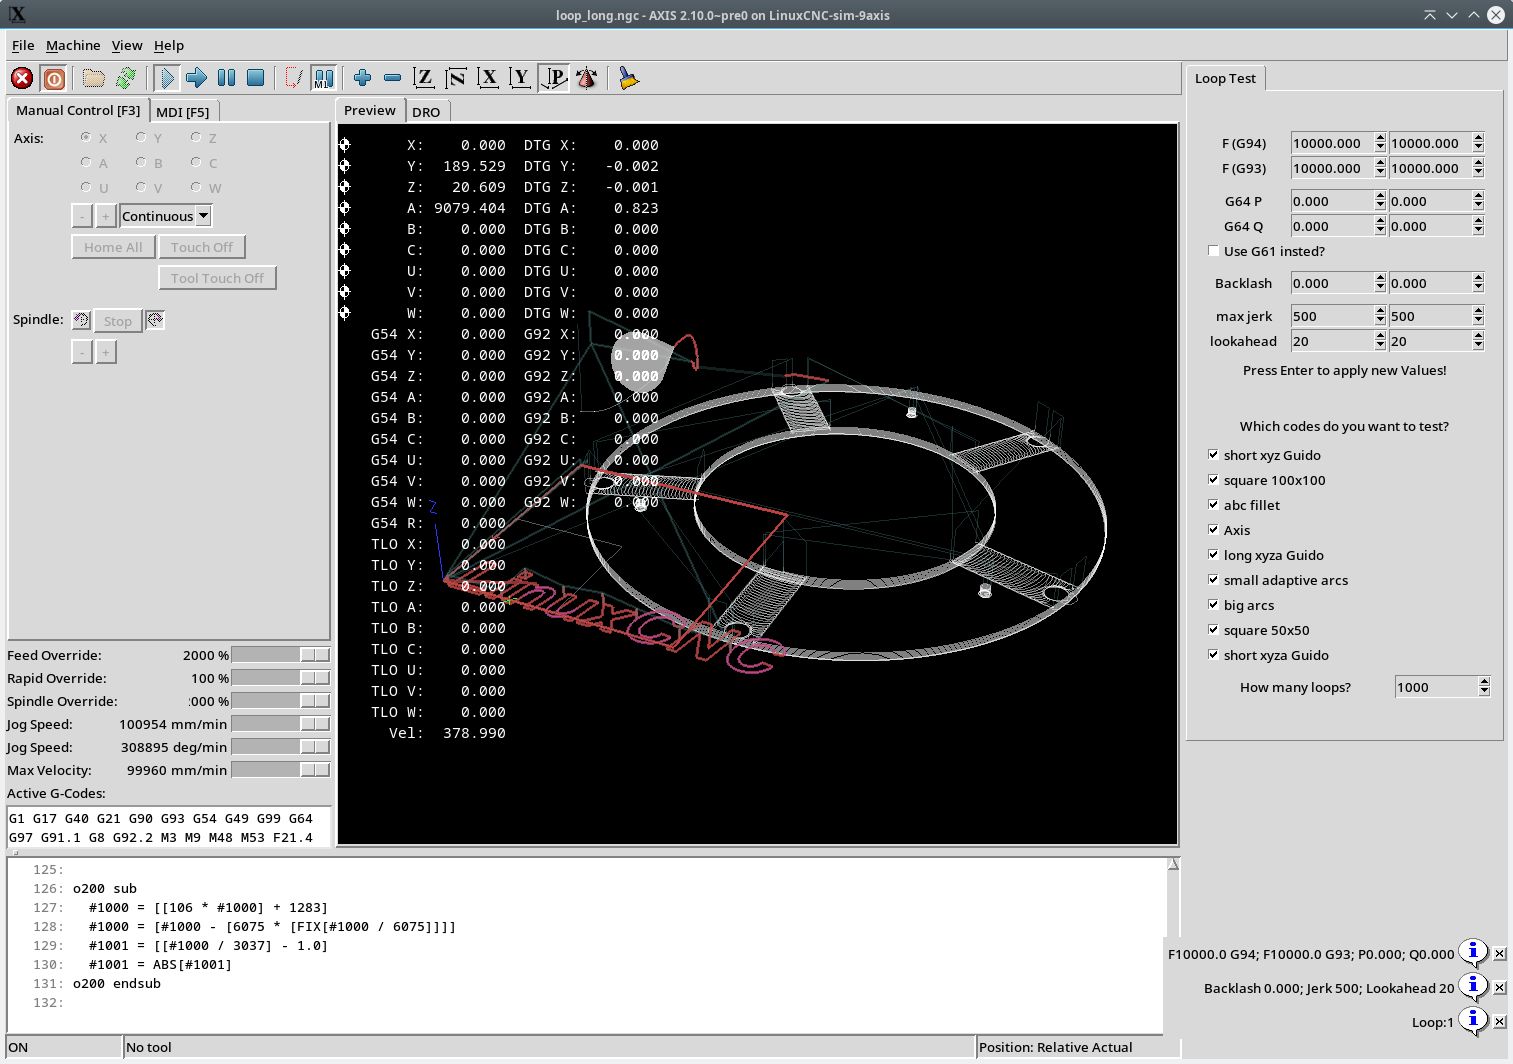This screenshot has width=1513, height=1064.
Task: Pause program execution
Action: 226,78
